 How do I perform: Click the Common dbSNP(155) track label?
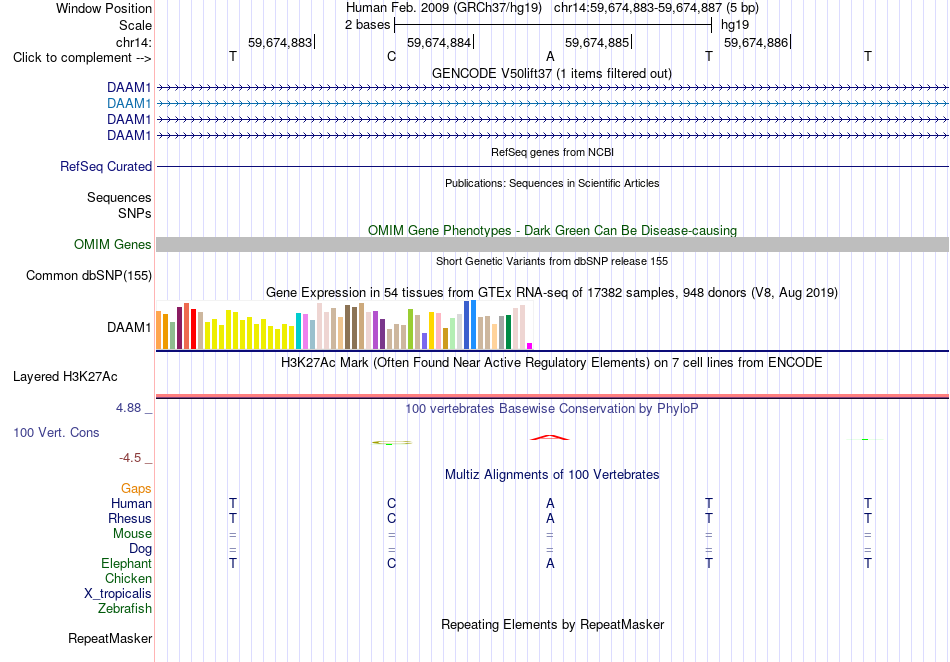89,276
